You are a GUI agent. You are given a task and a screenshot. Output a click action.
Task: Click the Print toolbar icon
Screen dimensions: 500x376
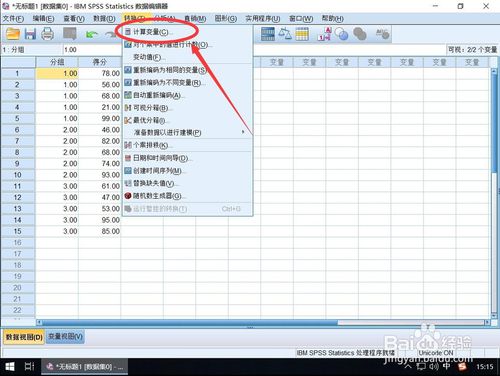click(x=47, y=34)
